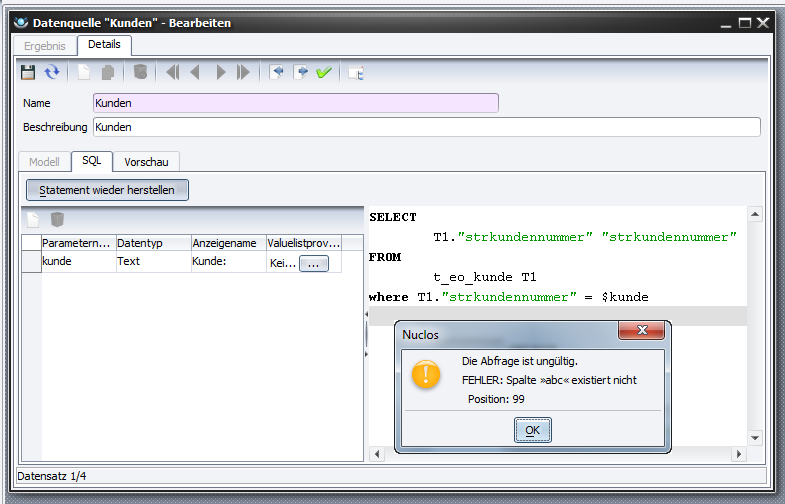Click the Nuclos eye logo in title bar

pos(22,23)
